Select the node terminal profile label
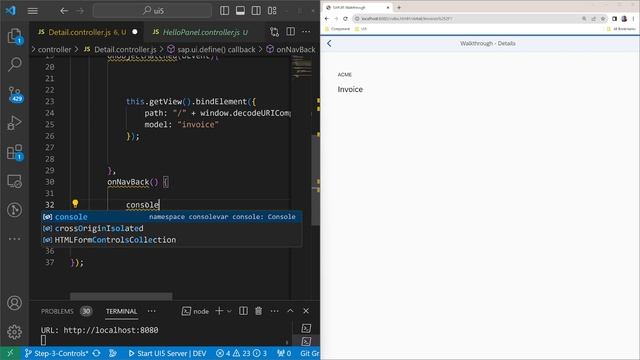This screenshot has height=360, width=640. click(x=196, y=311)
